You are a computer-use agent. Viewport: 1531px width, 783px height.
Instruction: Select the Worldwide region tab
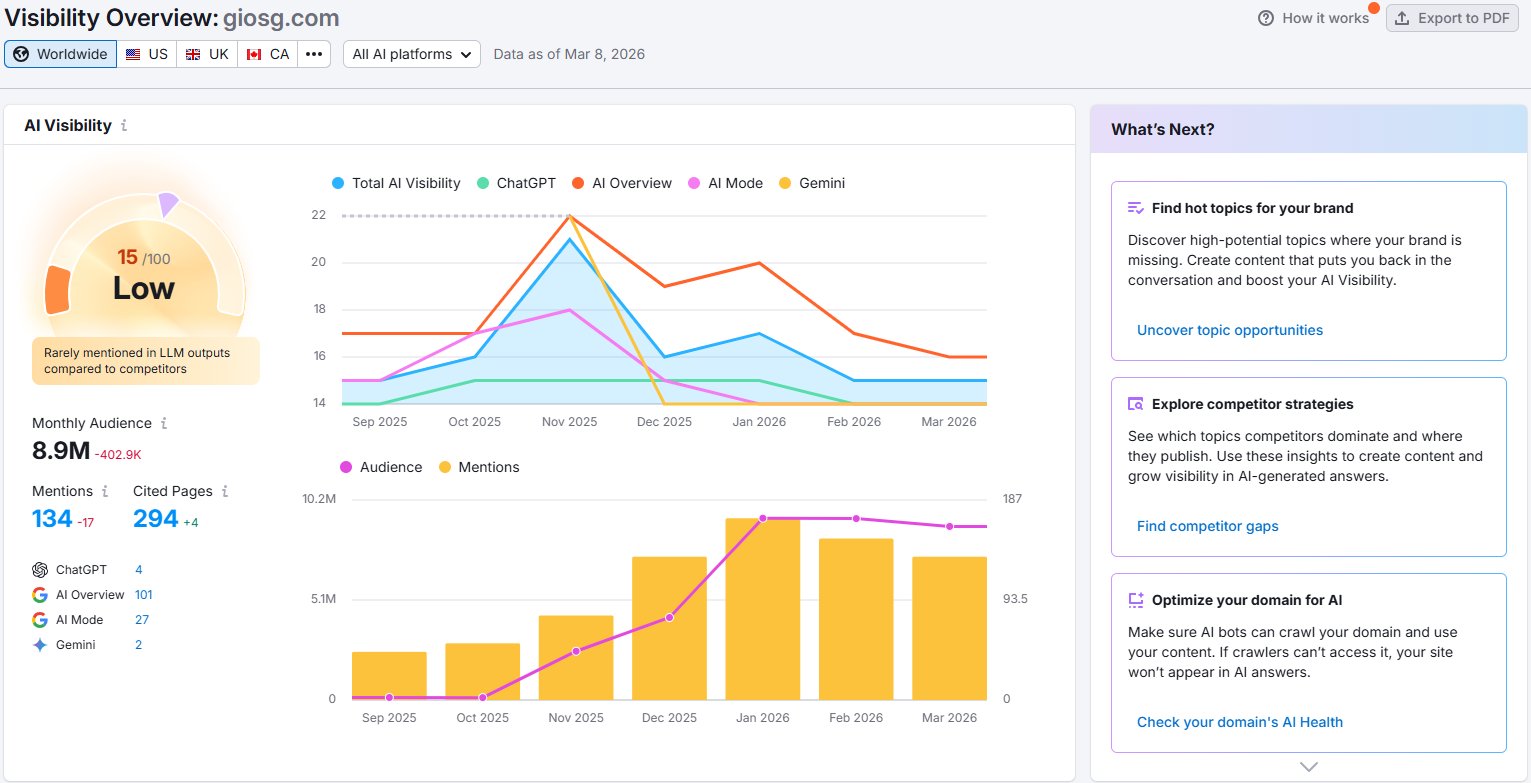(x=60, y=54)
